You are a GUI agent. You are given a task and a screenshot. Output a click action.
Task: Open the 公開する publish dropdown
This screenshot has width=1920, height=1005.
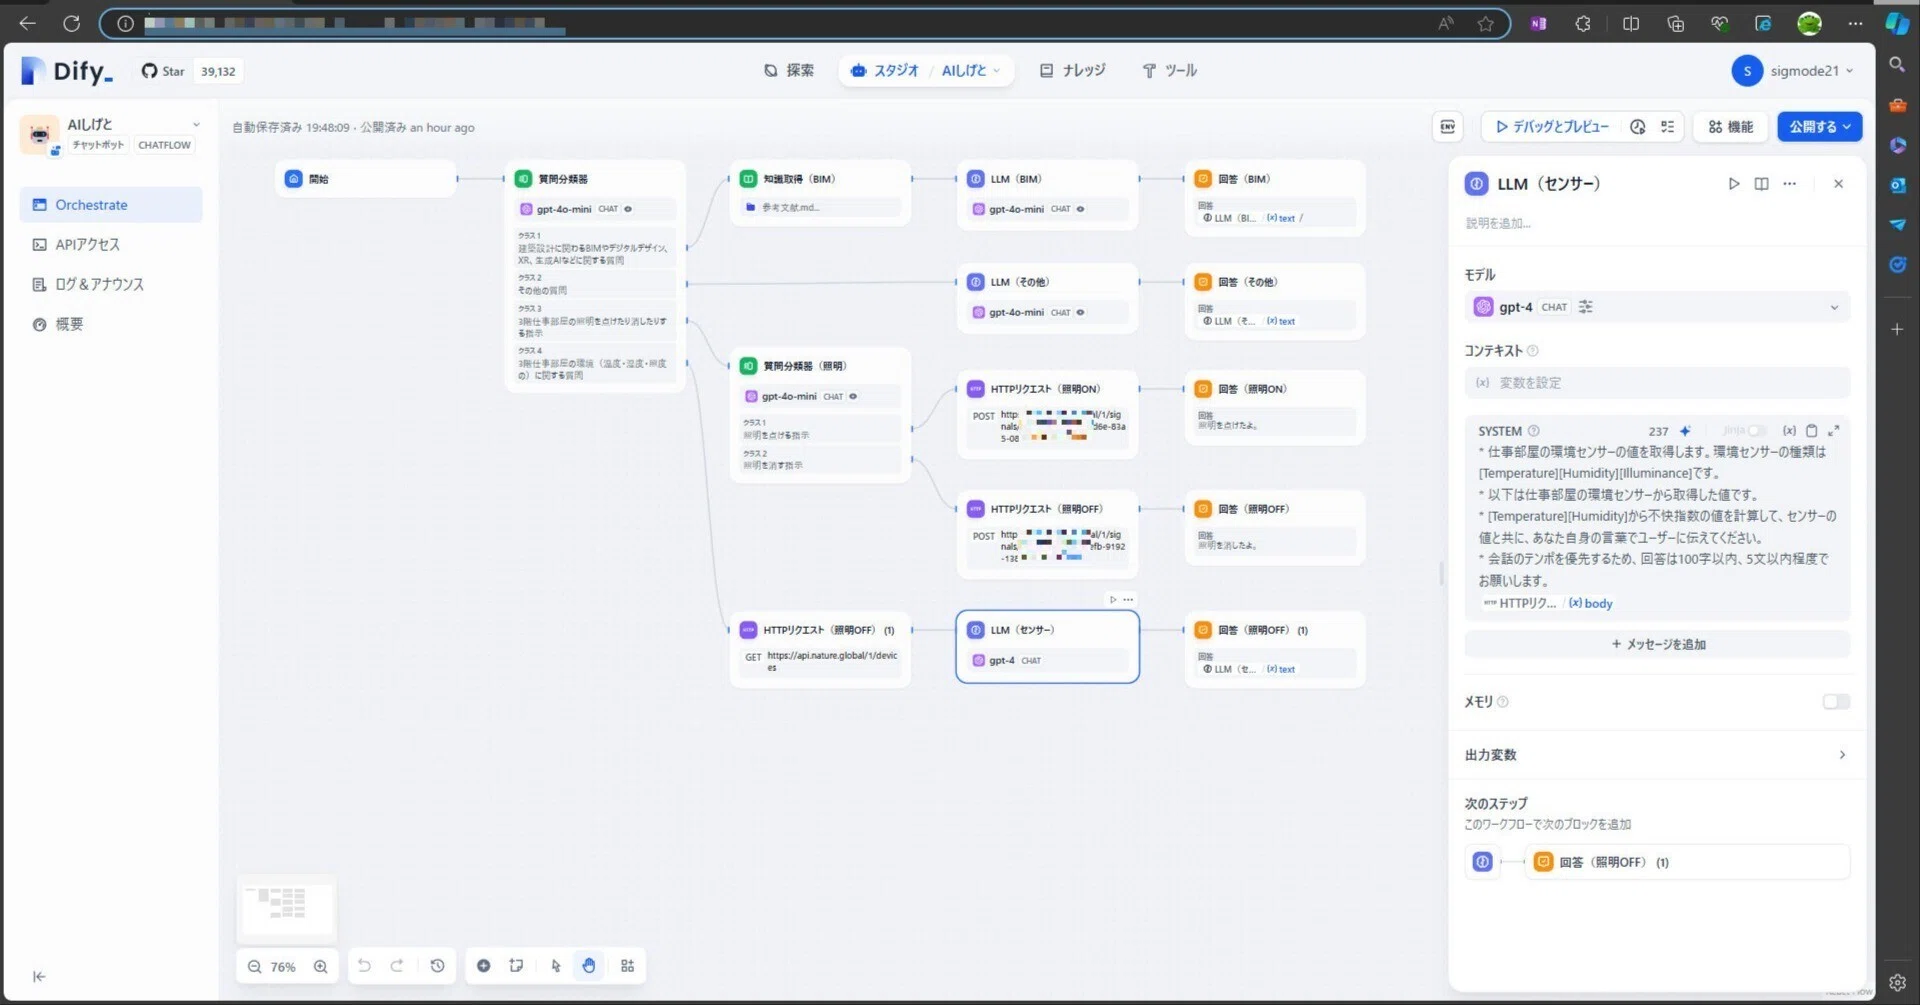[x=1819, y=126]
